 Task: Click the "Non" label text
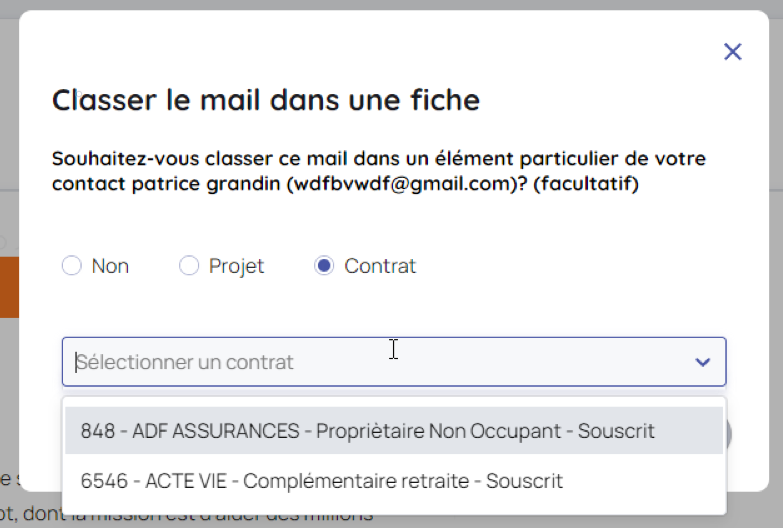point(110,266)
